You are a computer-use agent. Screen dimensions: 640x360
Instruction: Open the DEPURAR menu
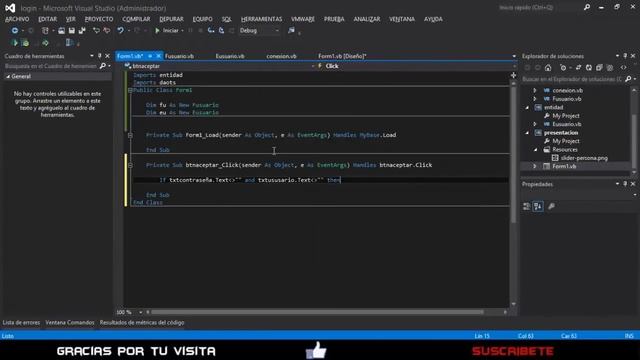[x=171, y=19]
